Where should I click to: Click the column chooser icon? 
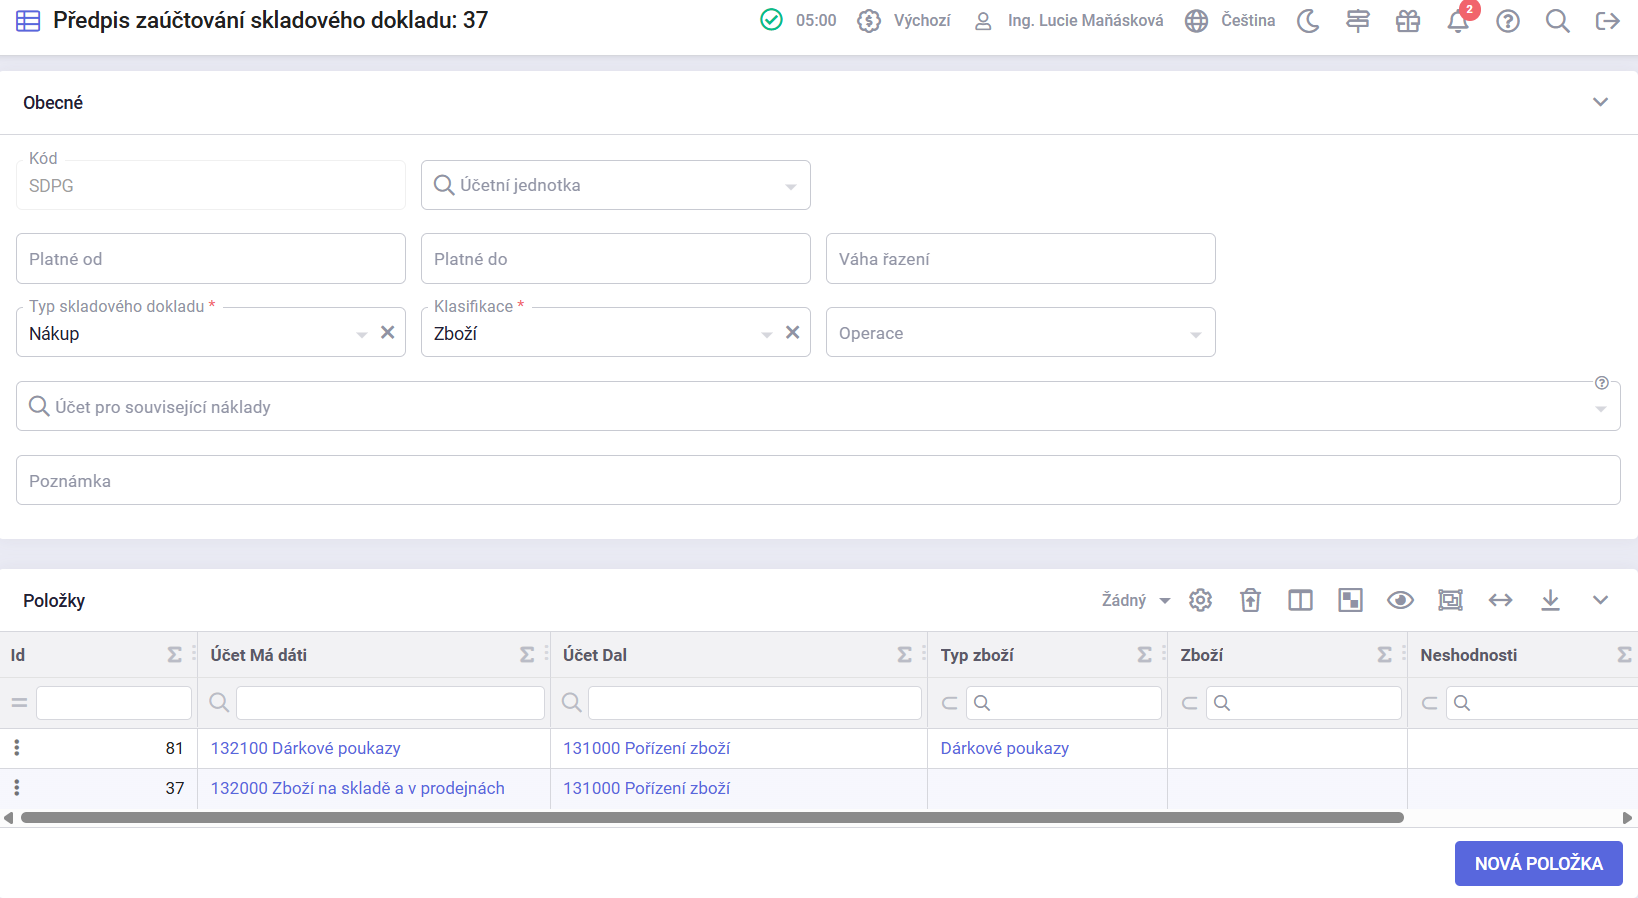1300,600
